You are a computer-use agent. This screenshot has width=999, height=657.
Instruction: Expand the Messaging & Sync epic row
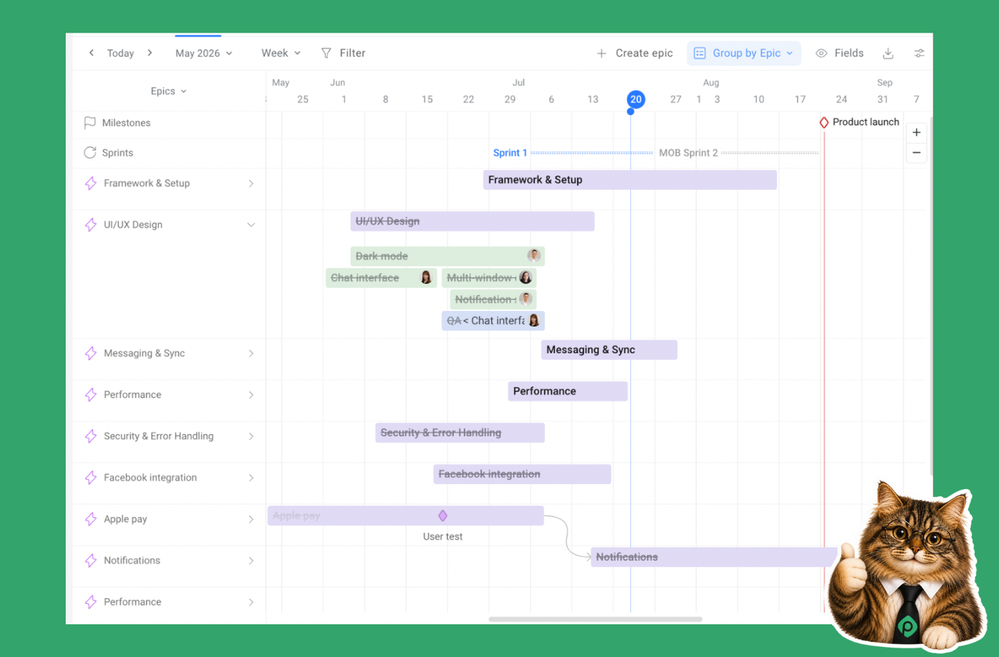coord(251,354)
